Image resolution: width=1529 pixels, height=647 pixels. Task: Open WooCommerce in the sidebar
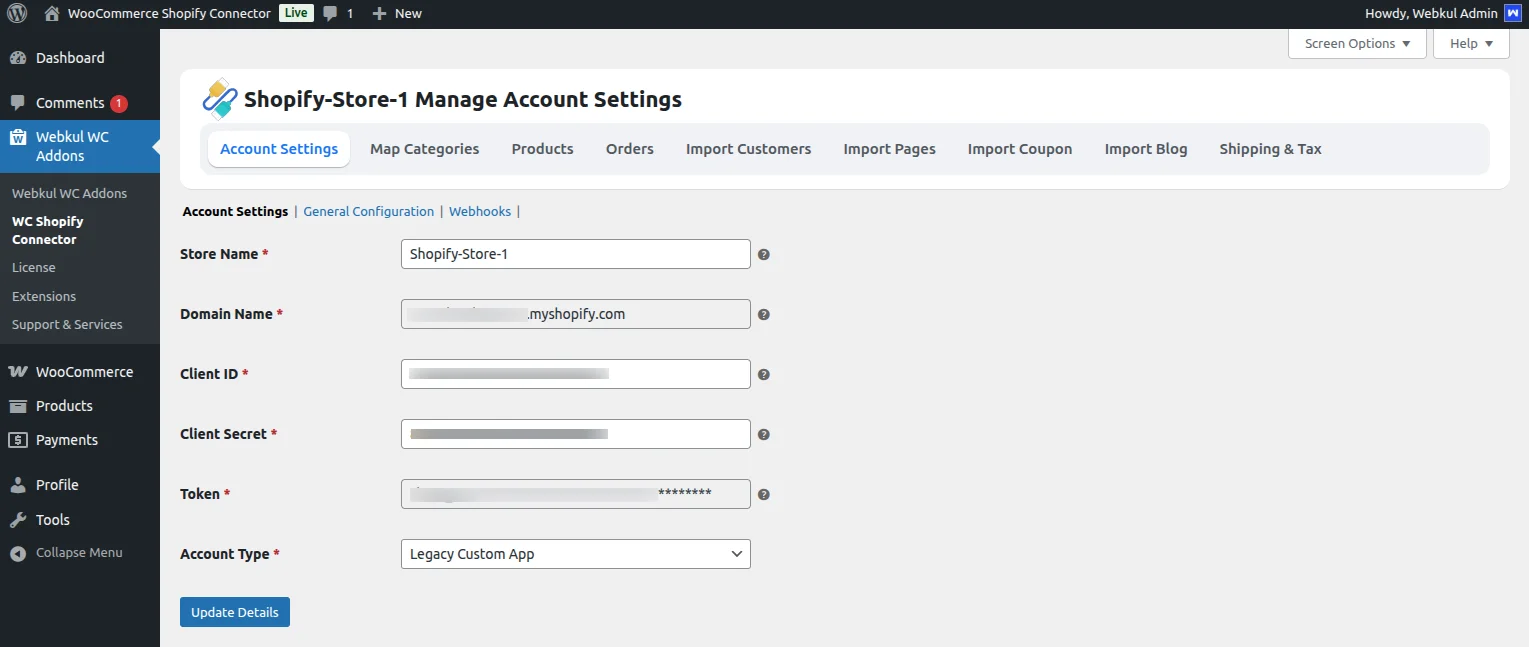click(x=84, y=372)
